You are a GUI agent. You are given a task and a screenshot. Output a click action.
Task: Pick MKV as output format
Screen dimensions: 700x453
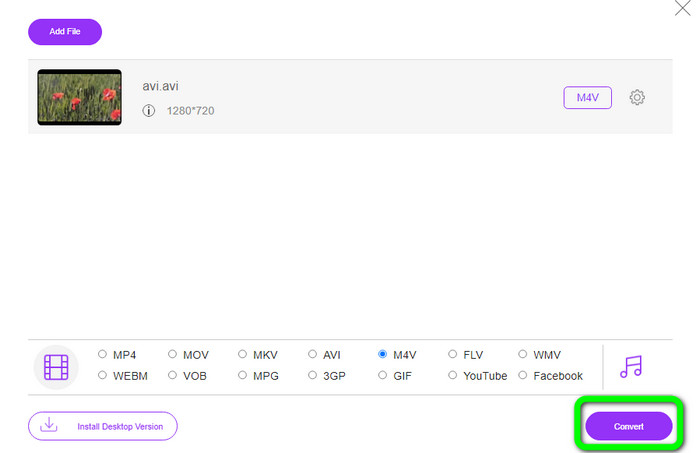point(243,354)
